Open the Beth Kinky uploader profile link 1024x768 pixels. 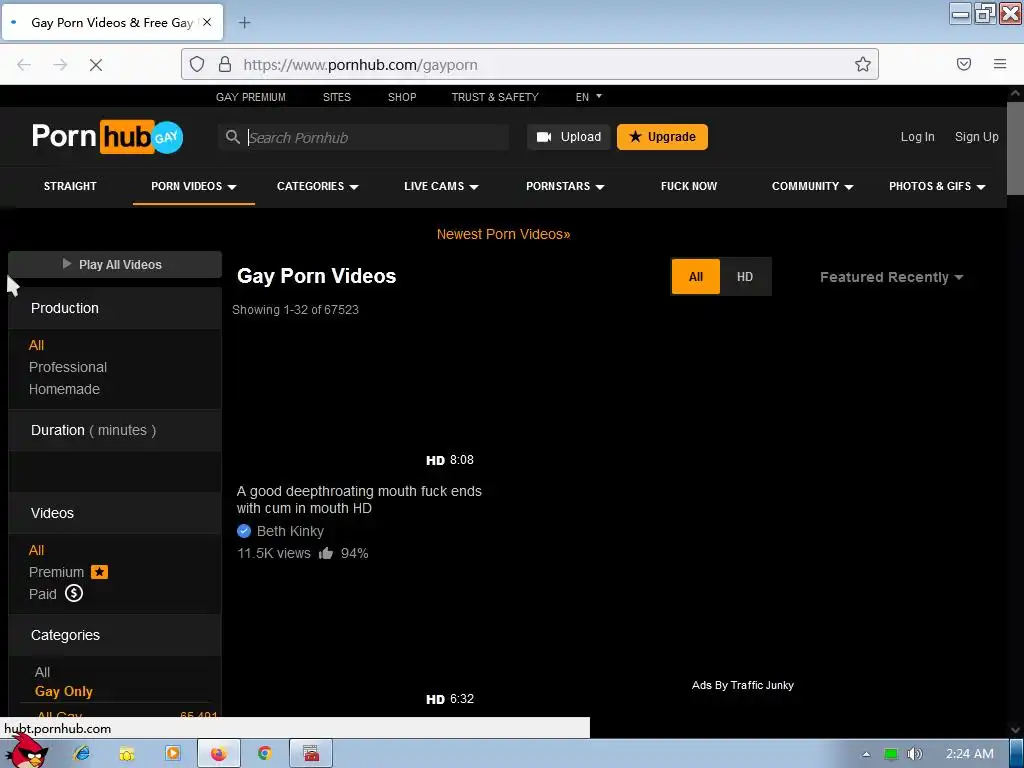[290, 531]
